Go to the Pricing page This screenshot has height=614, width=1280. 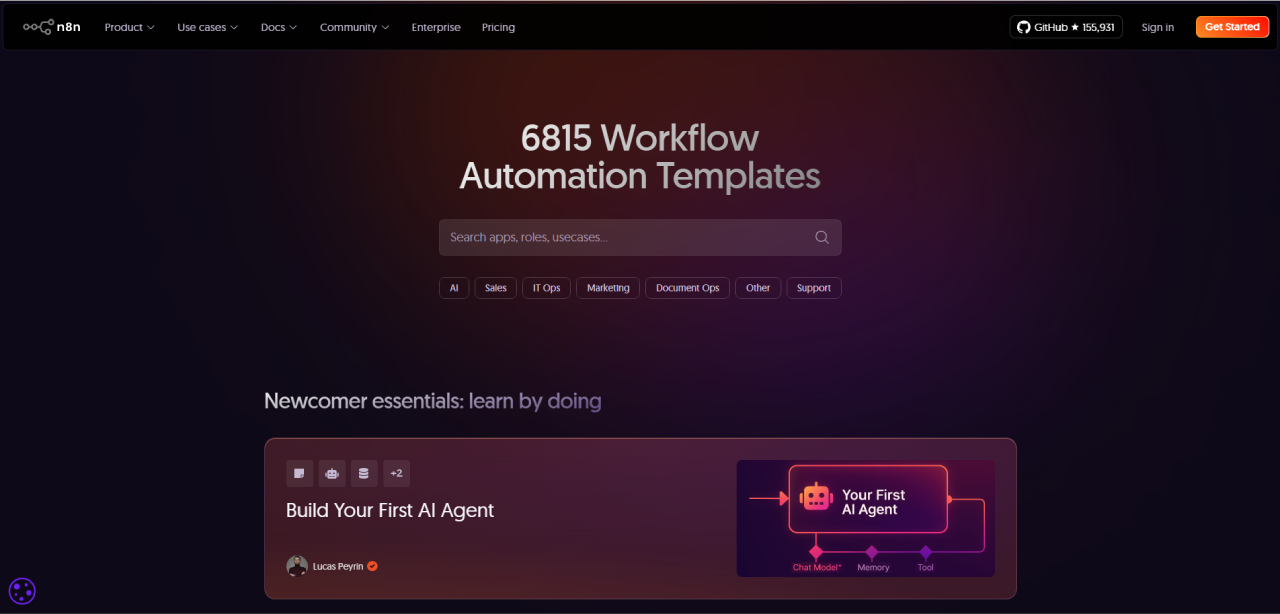(498, 27)
